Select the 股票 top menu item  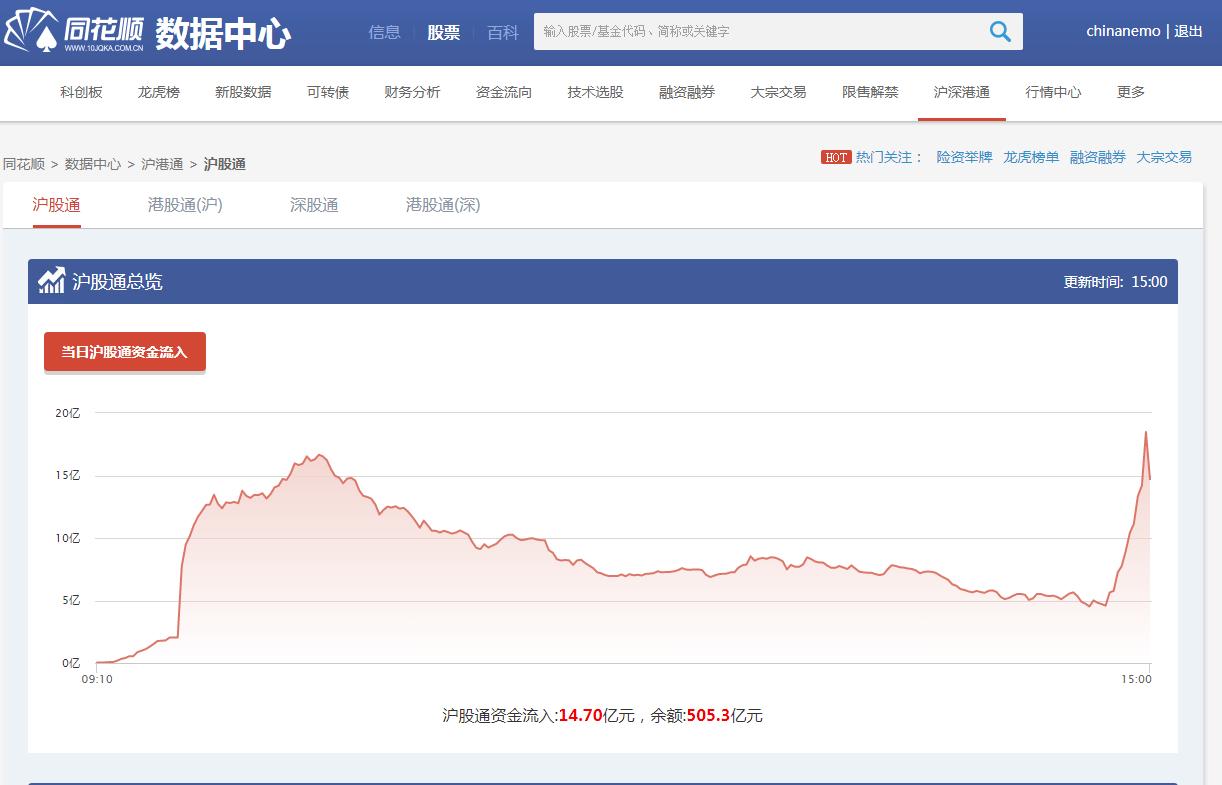click(x=444, y=32)
